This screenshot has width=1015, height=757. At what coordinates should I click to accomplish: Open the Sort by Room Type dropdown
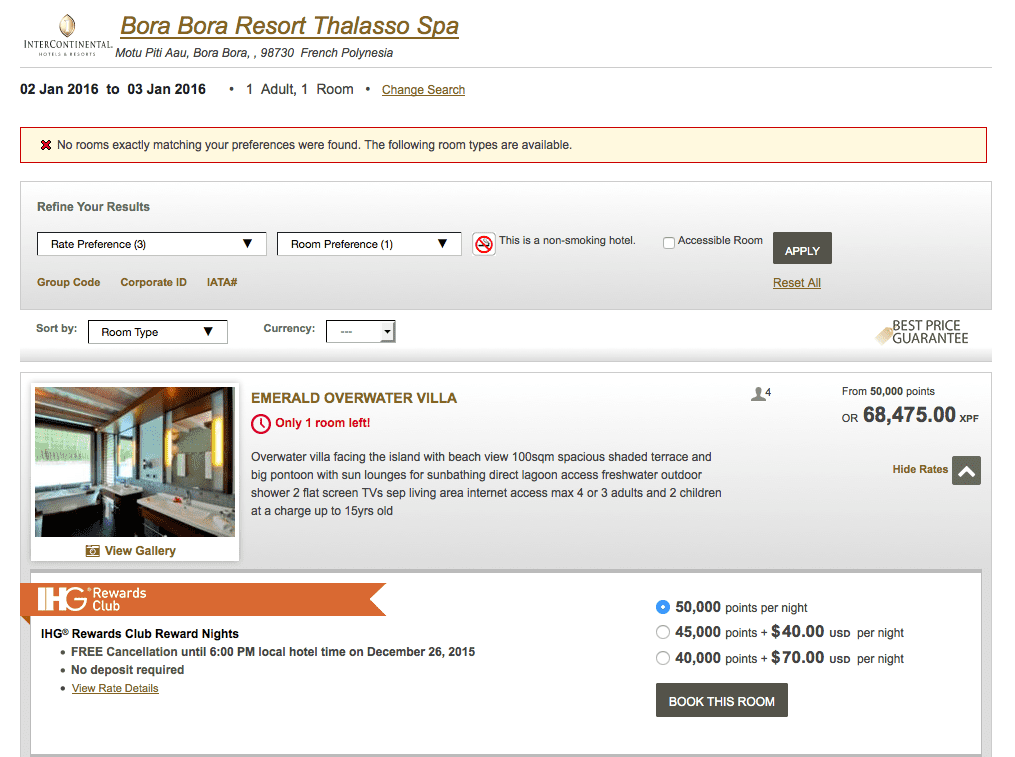157,332
